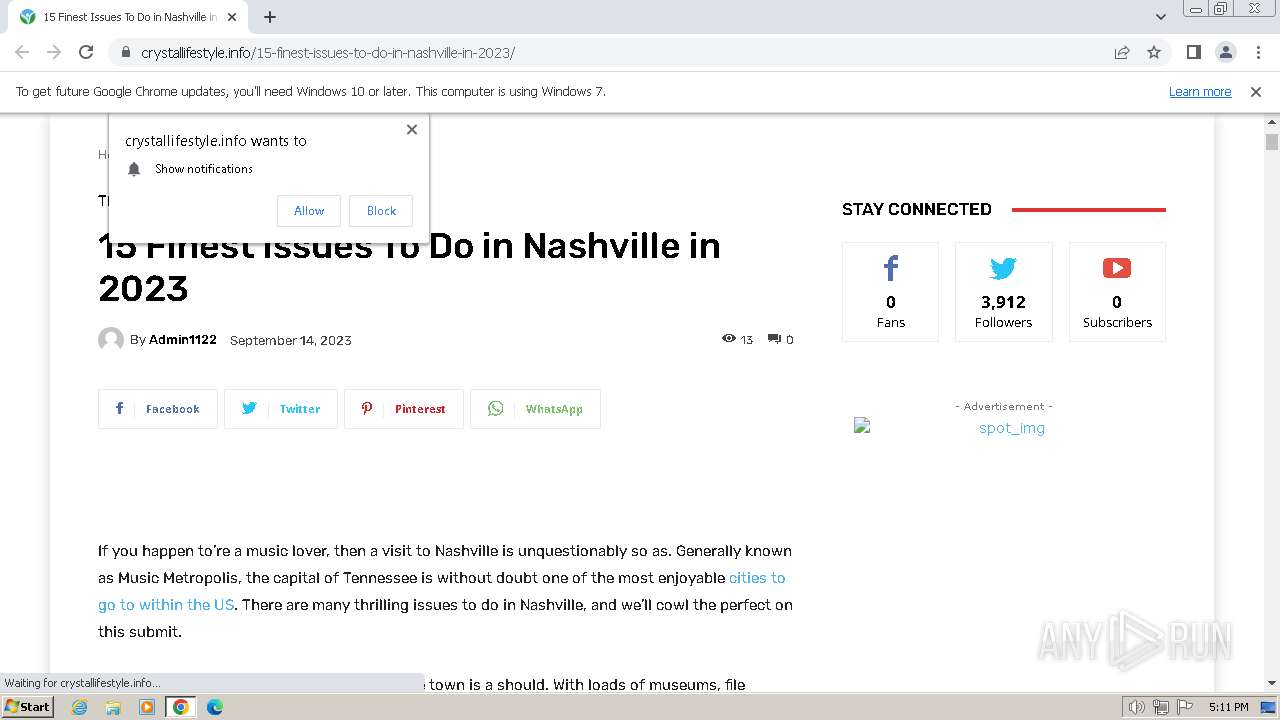Open the Chrome three-dot menu

(1258, 52)
